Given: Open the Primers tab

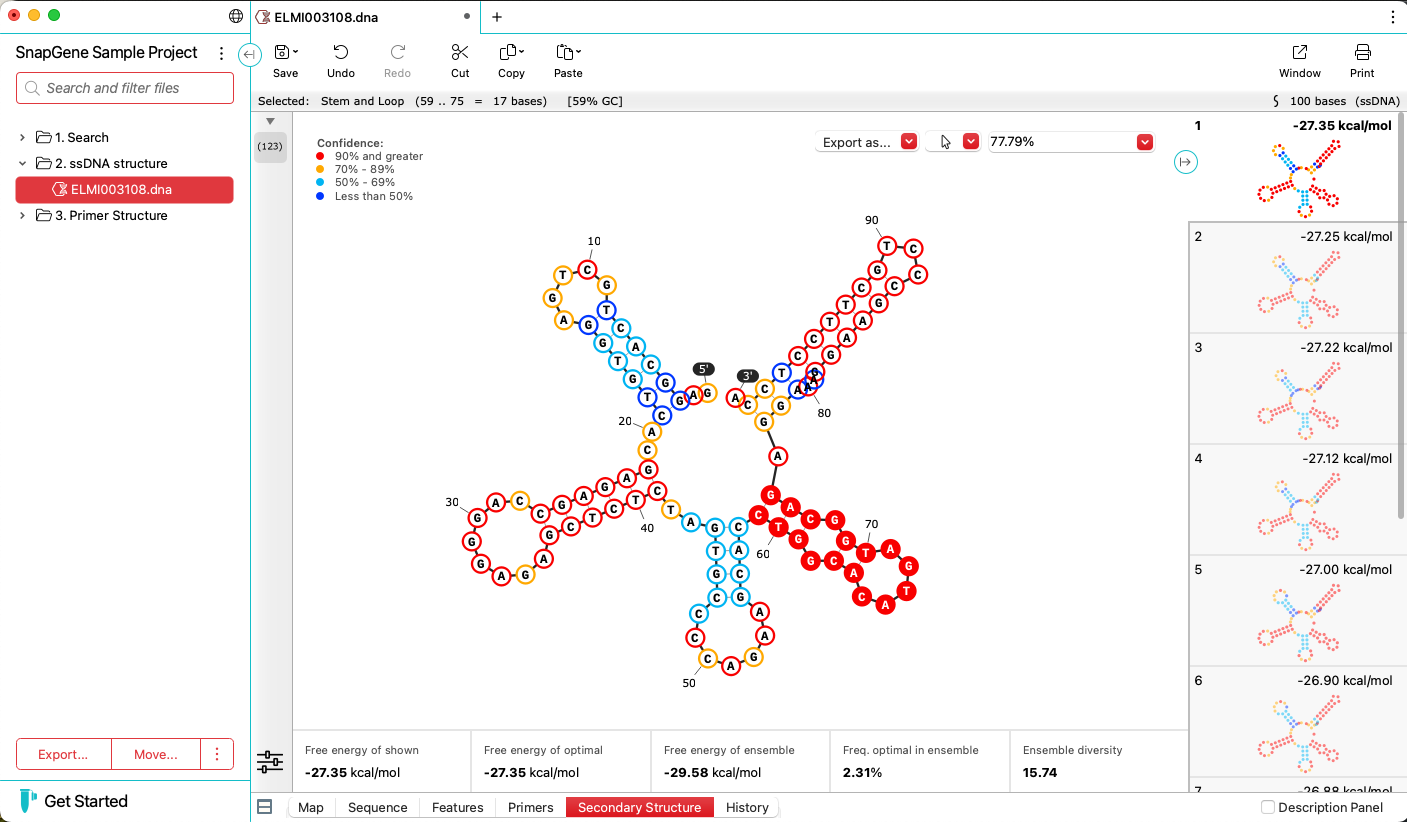Looking at the screenshot, I should click(x=531, y=807).
